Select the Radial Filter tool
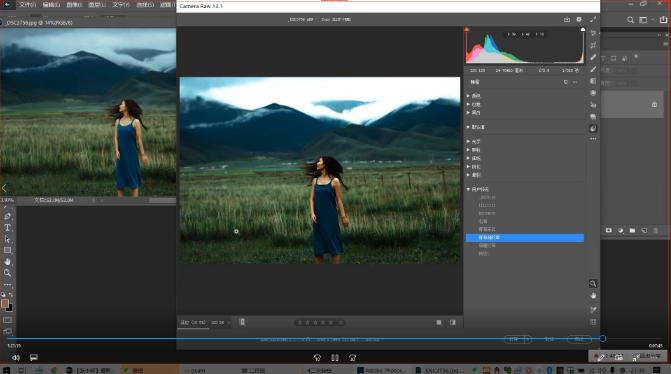 pos(593,93)
